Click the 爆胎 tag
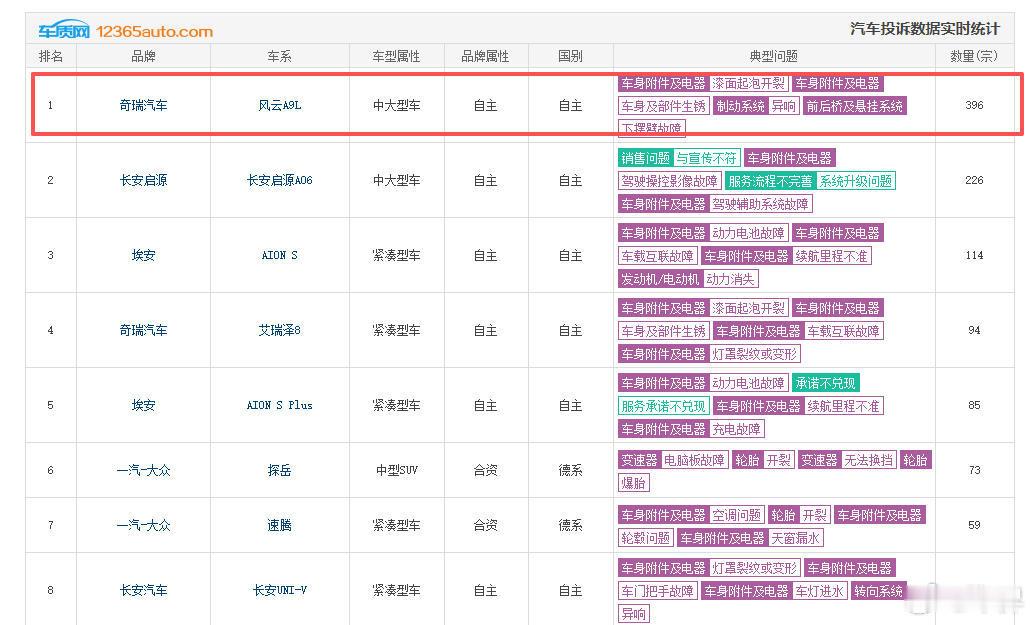The image size is (1034, 625). (x=634, y=483)
